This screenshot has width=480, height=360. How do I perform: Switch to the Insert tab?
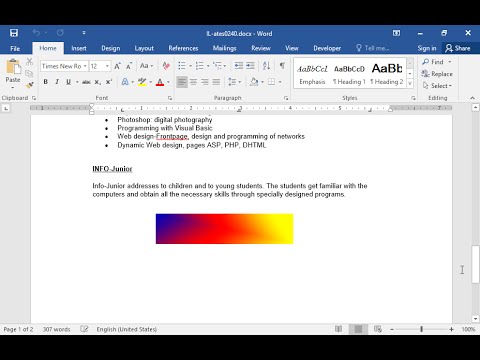(79, 48)
